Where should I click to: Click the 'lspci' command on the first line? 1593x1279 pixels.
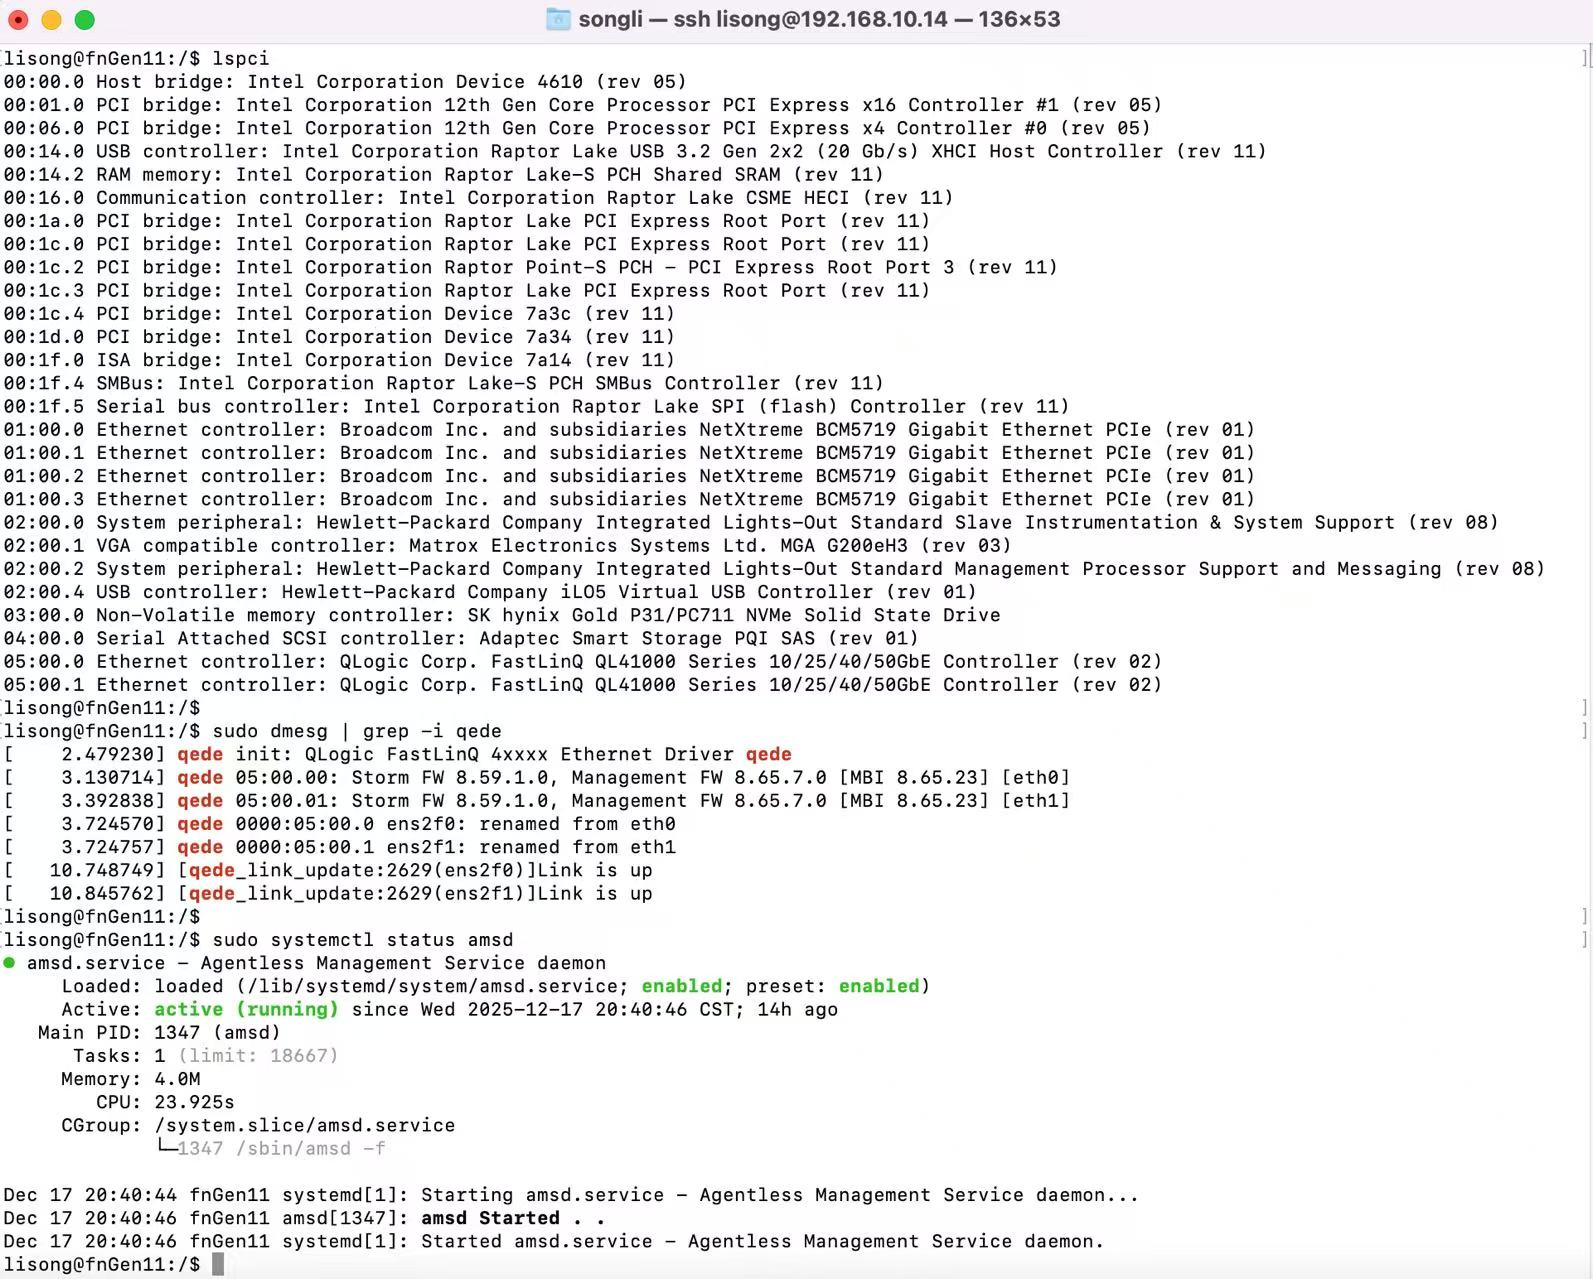241,59
